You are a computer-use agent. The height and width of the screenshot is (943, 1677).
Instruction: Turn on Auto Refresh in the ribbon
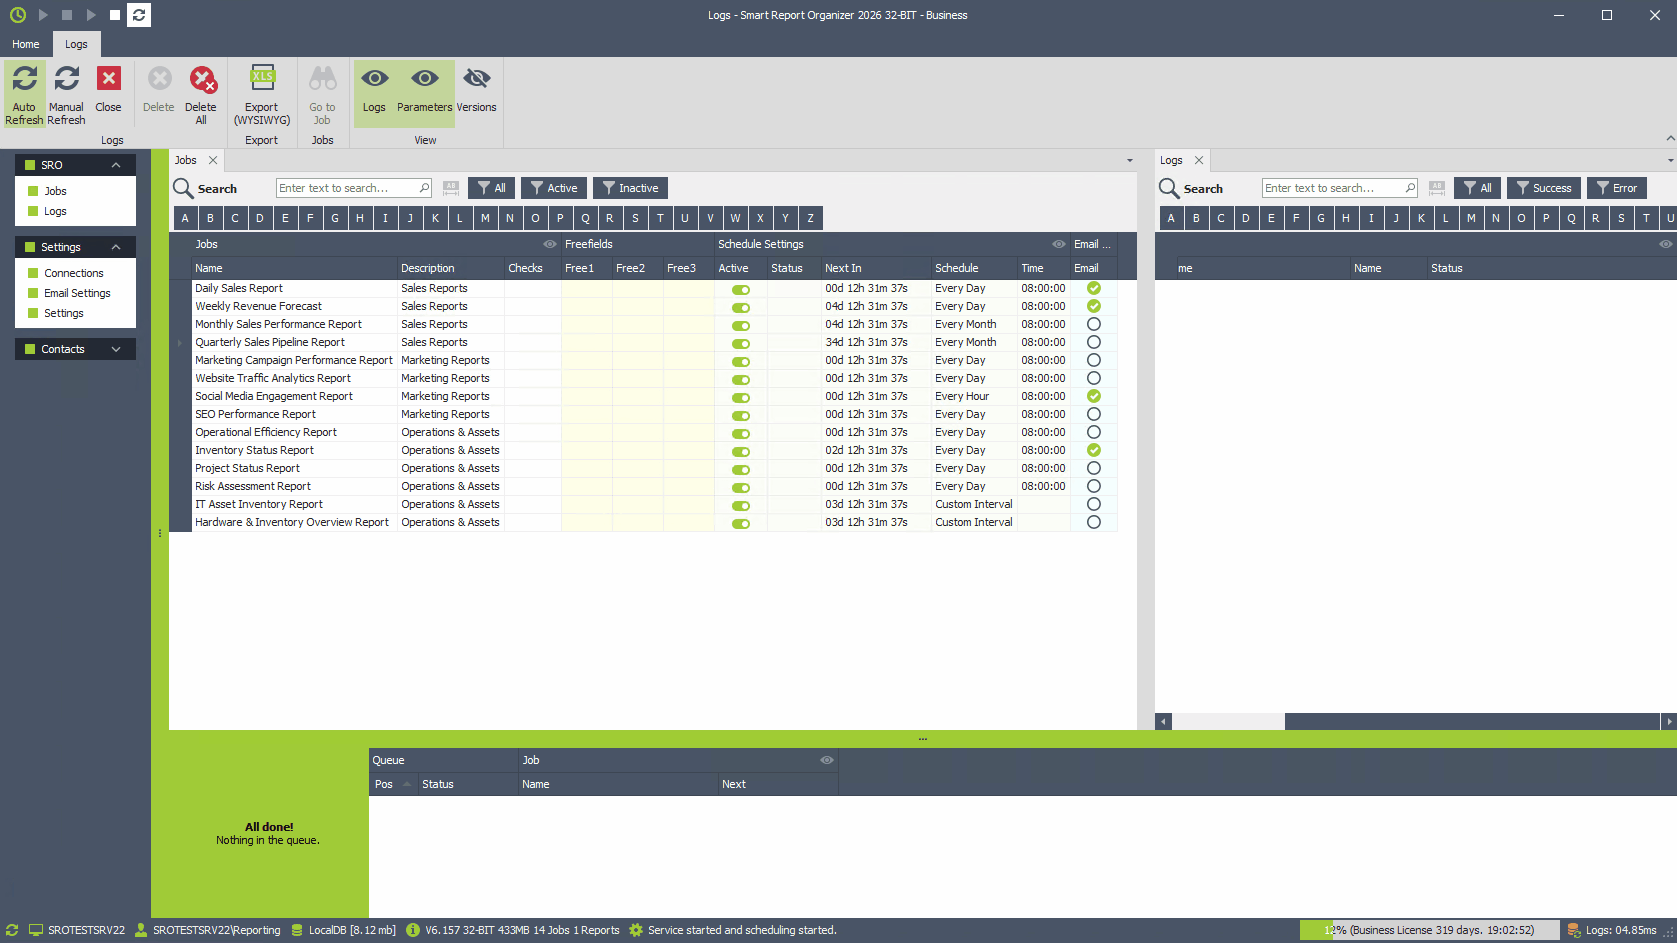point(24,94)
